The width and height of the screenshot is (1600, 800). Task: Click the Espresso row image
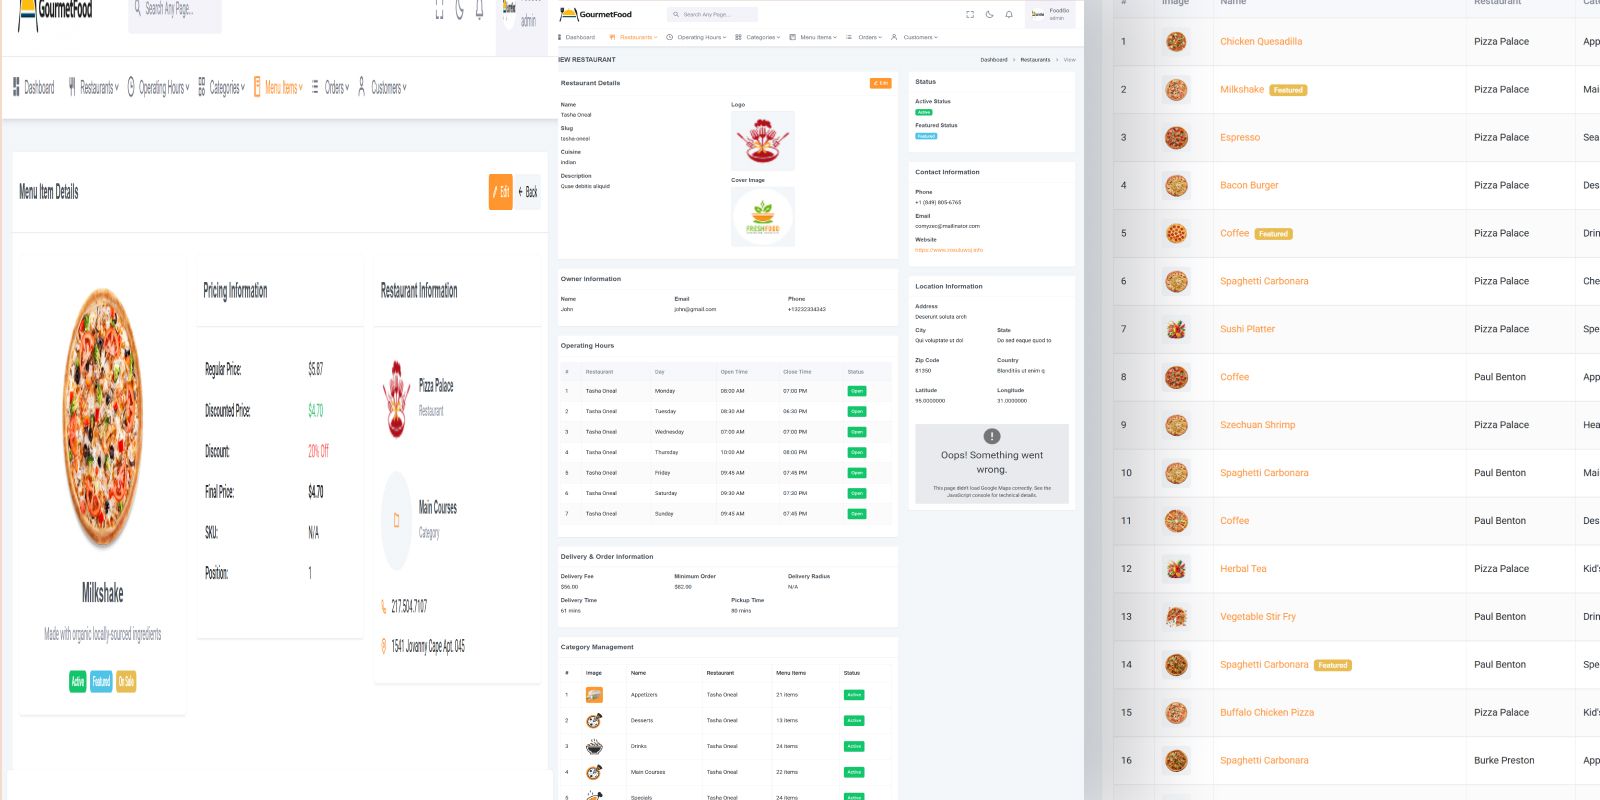pos(1176,138)
